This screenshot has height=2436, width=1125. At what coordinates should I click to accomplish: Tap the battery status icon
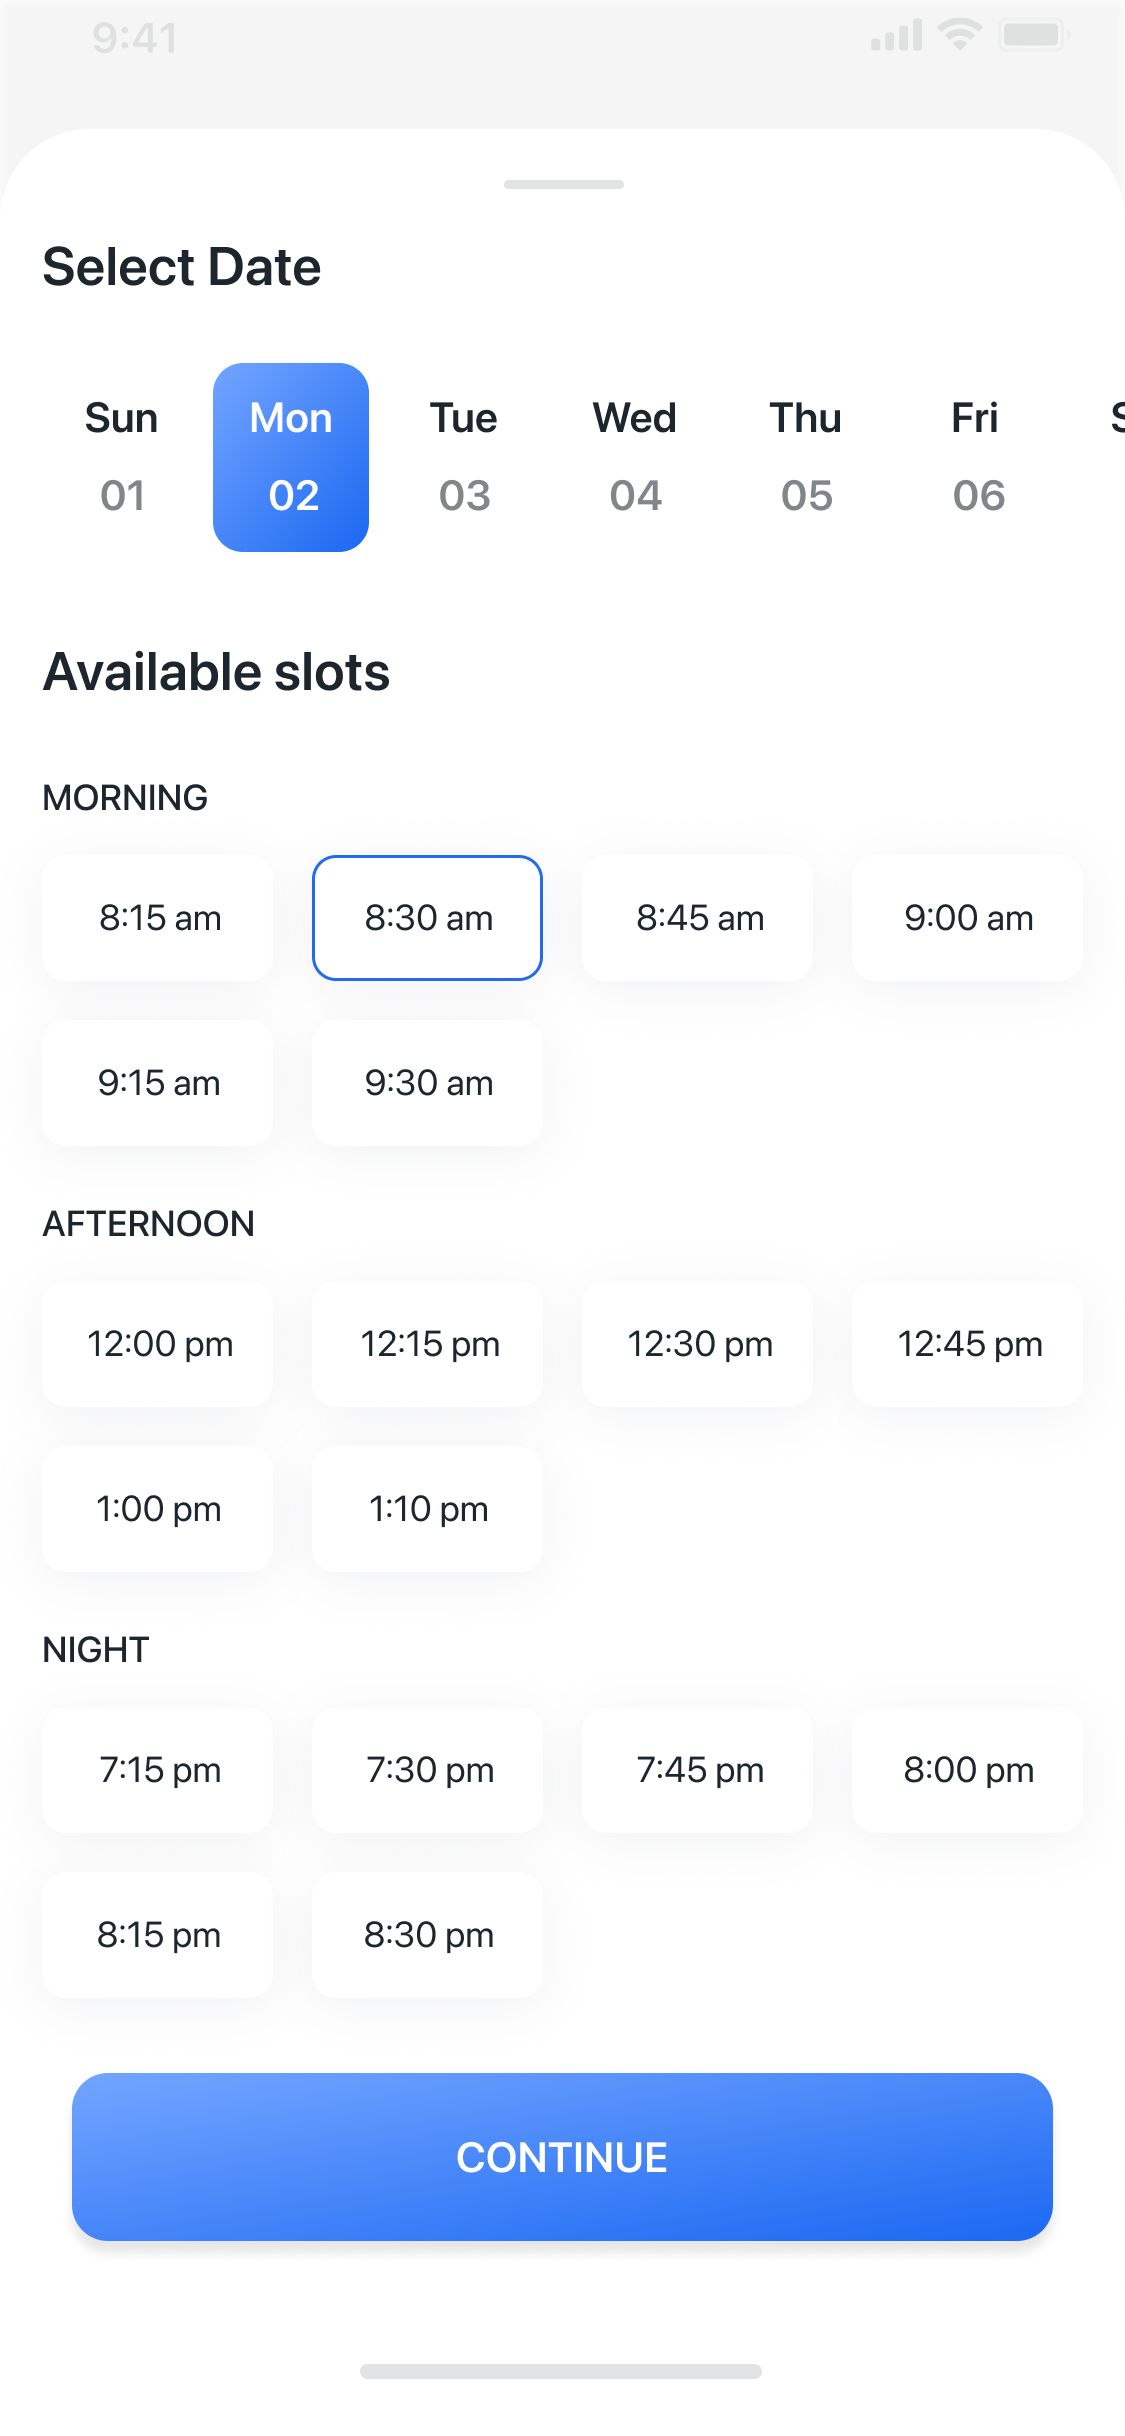click(1034, 36)
